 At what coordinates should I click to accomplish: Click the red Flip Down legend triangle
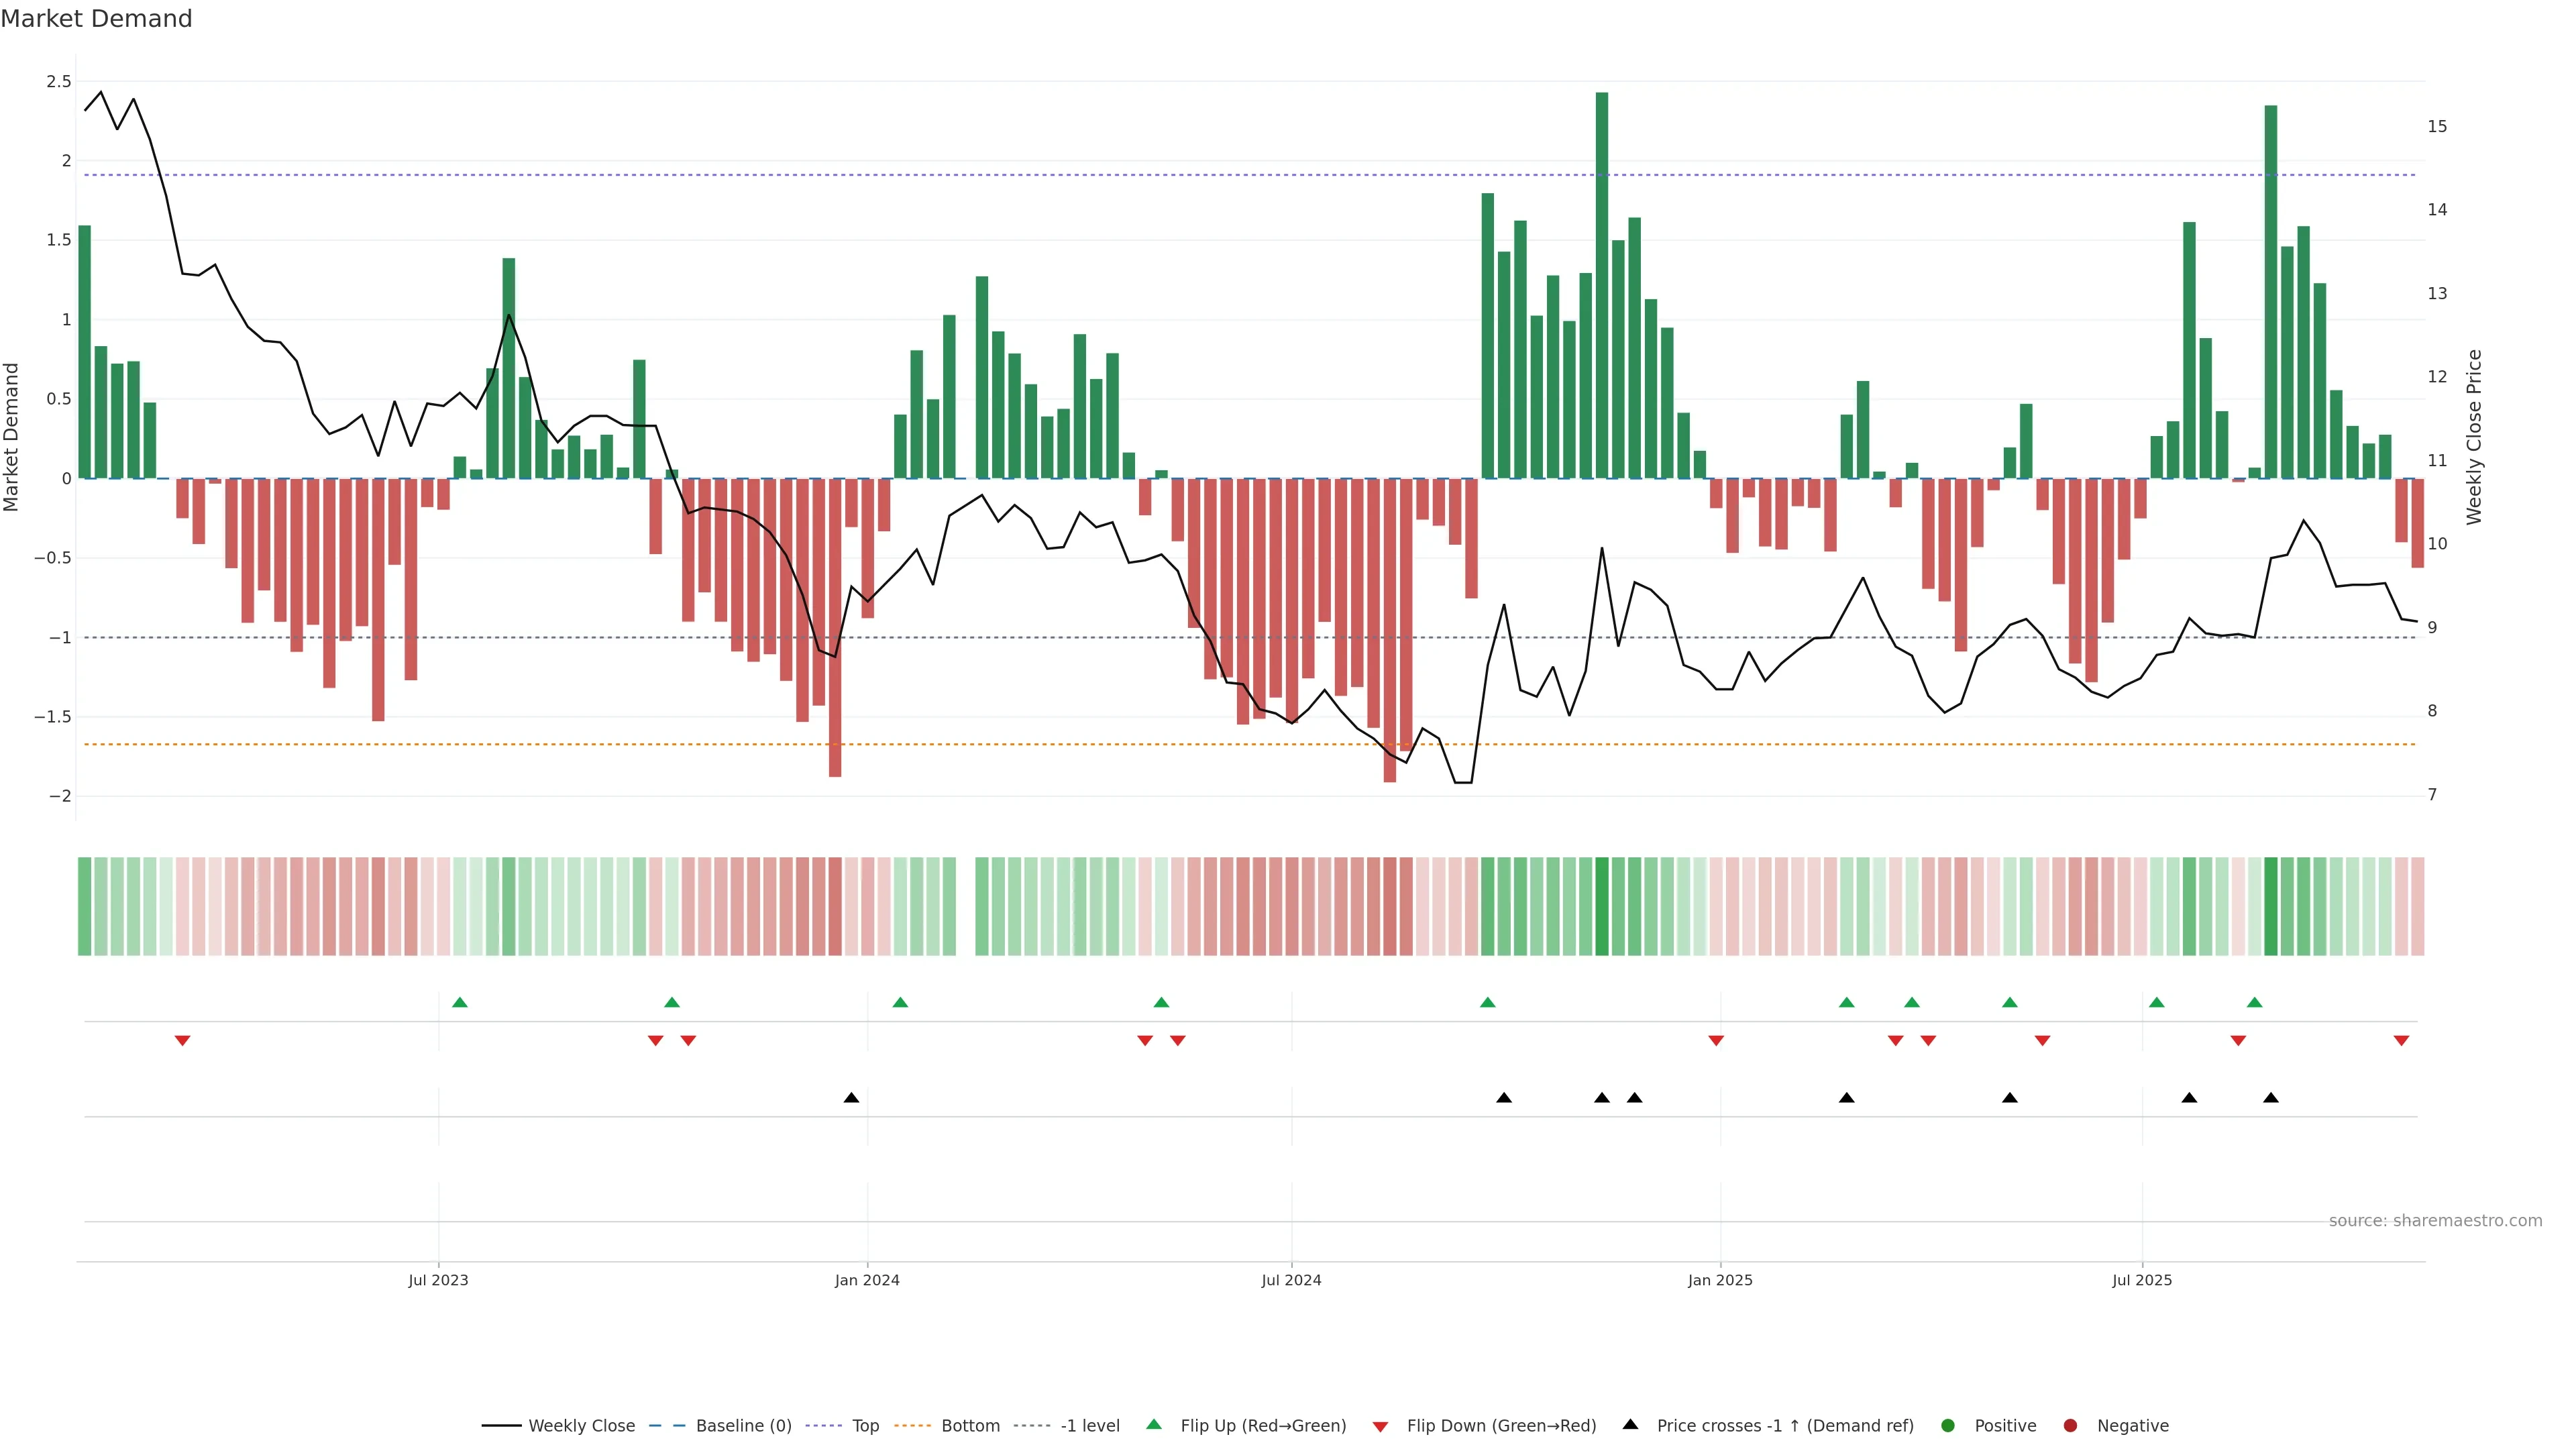tap(1380, 1427)
